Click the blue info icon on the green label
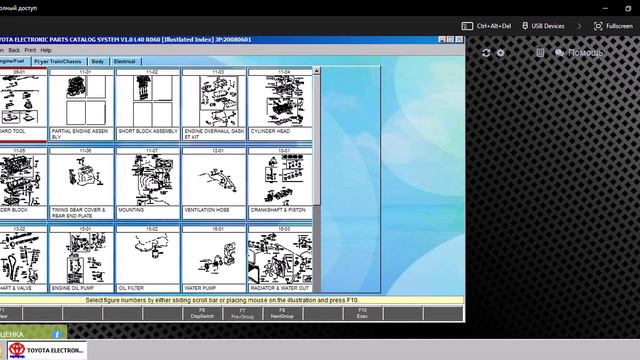 coord(57,334)
